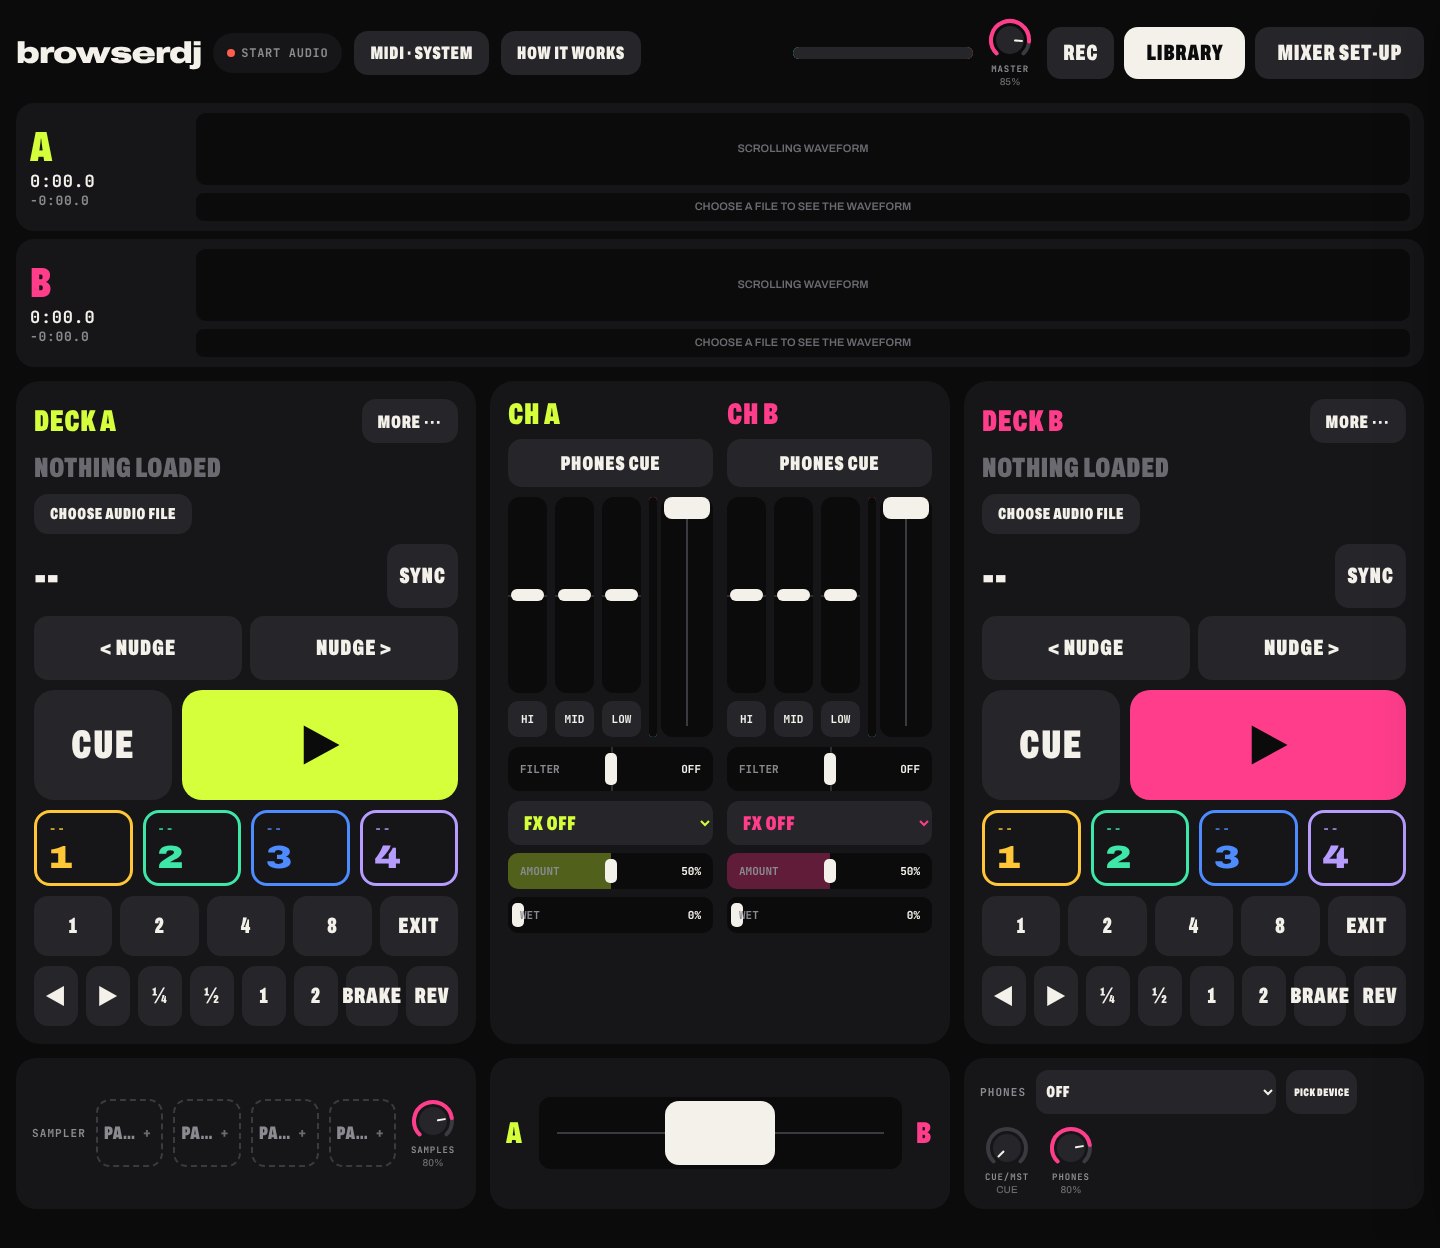Open the MIDI · System menu
The height and width of the screenshot is (1248, 1440).
pyautogui.click(x=421, y=53)
